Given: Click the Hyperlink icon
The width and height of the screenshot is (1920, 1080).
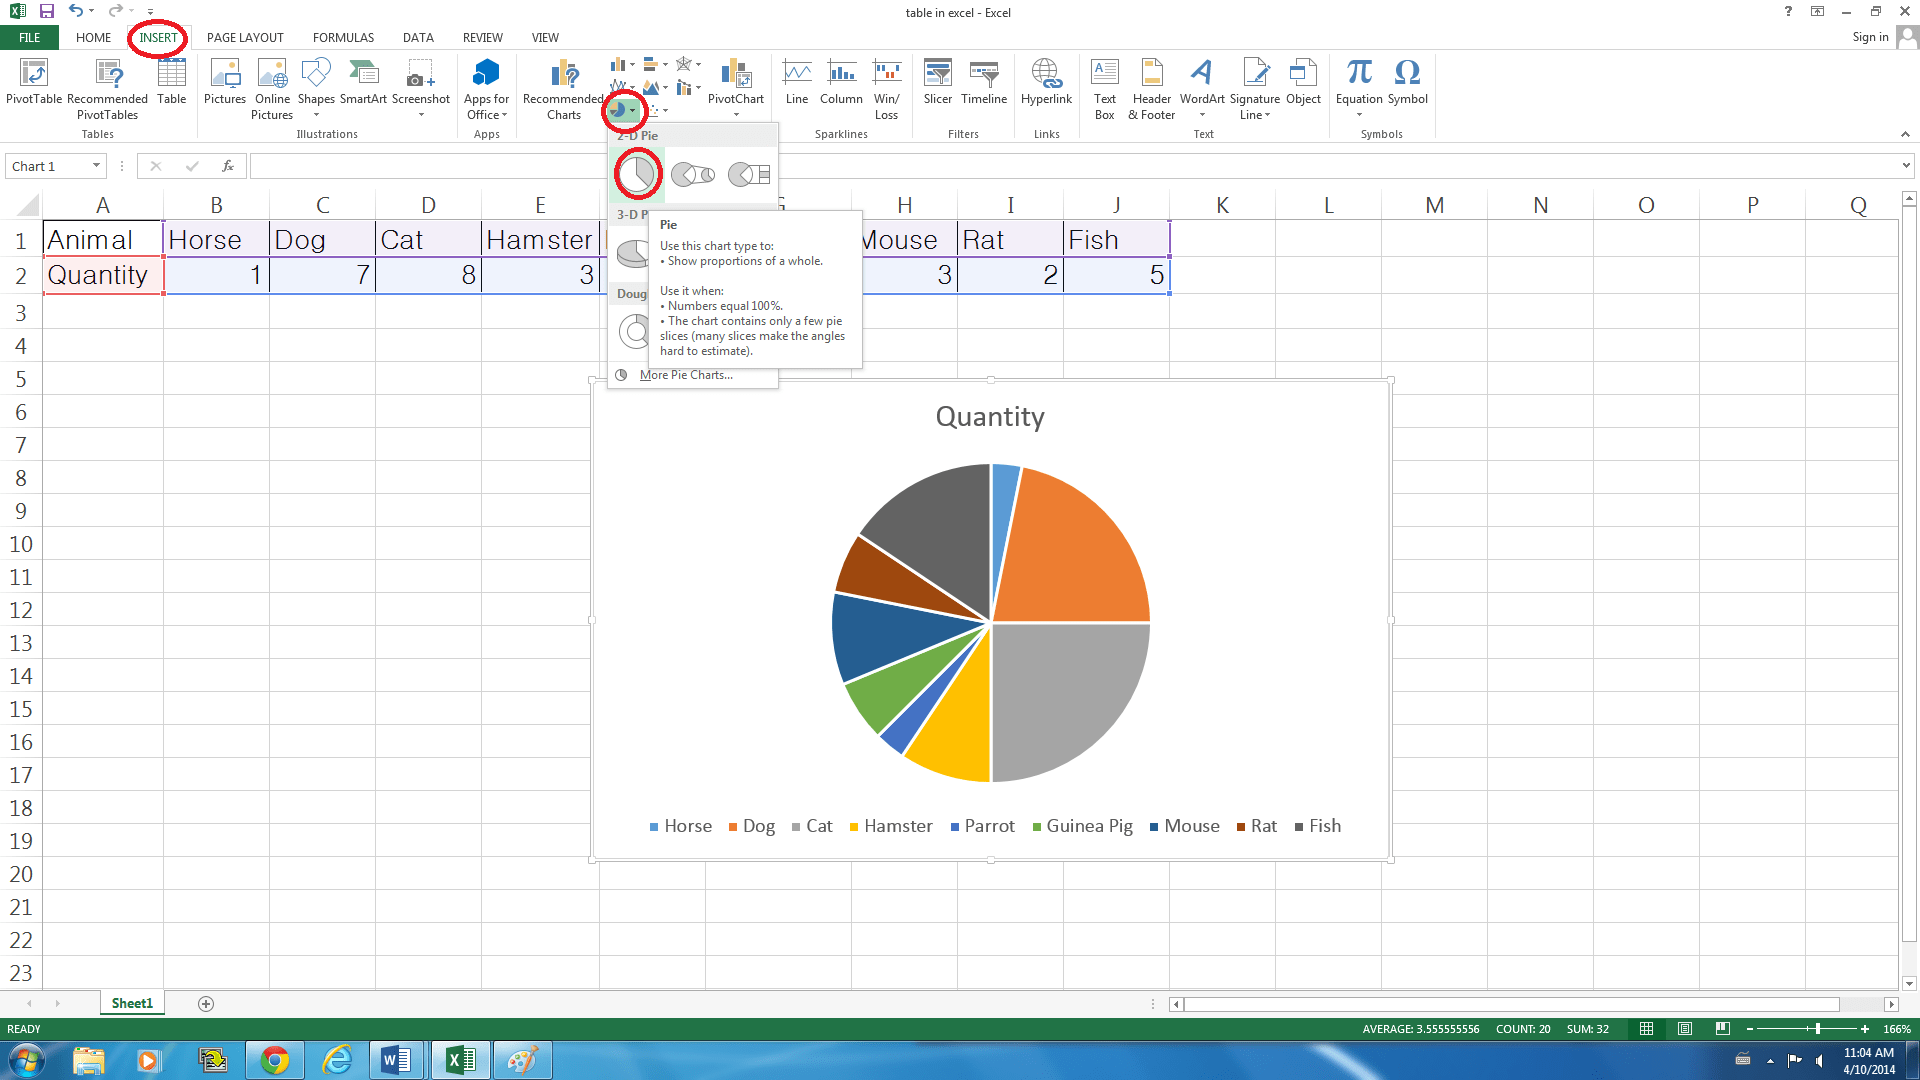Looking at the screenshot, I should [1046, 75].
